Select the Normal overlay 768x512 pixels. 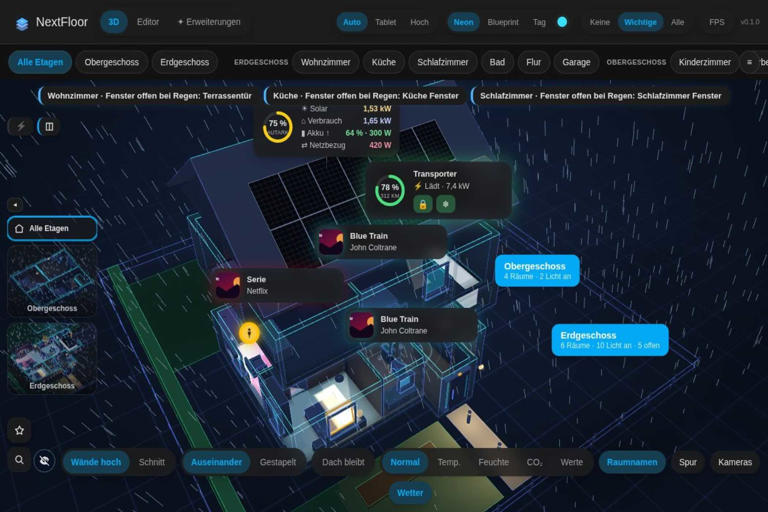[x=405, y=462]
